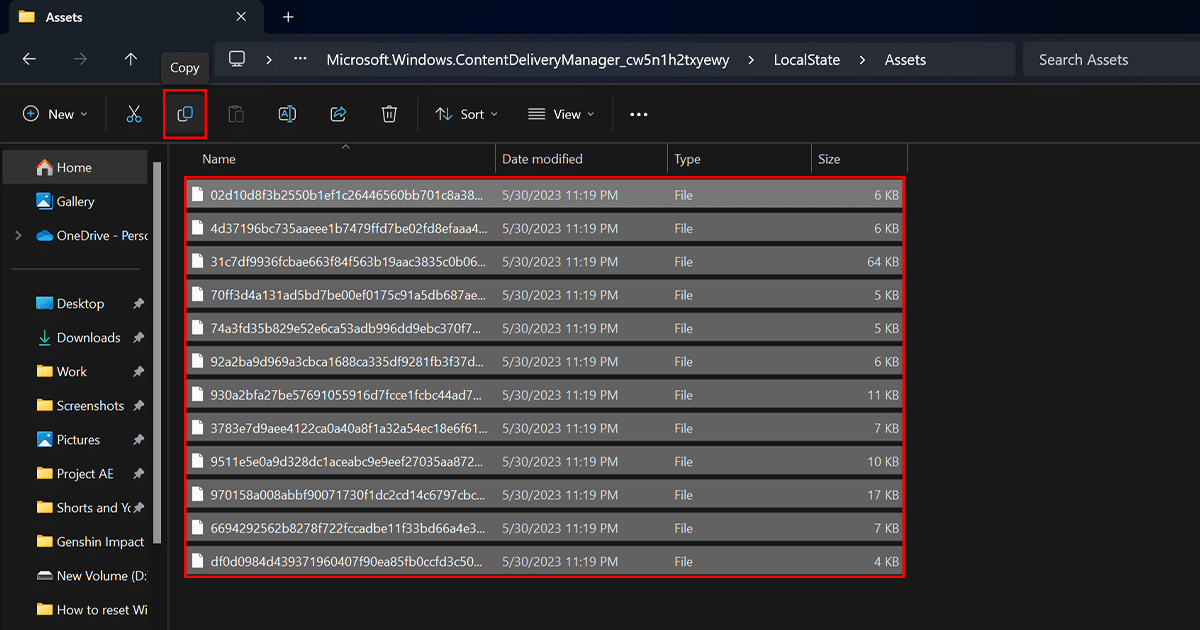Open the View dropdown menu
Viewport: 1200px width, 630px height.
561,115
